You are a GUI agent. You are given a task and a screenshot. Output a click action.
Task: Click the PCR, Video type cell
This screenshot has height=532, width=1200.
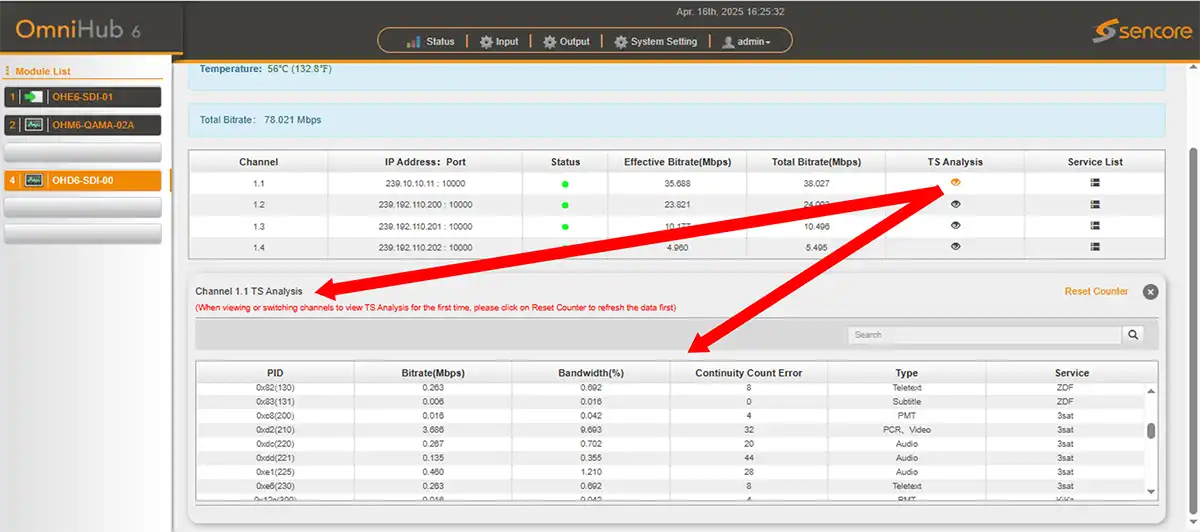click(x=907, y=430)
